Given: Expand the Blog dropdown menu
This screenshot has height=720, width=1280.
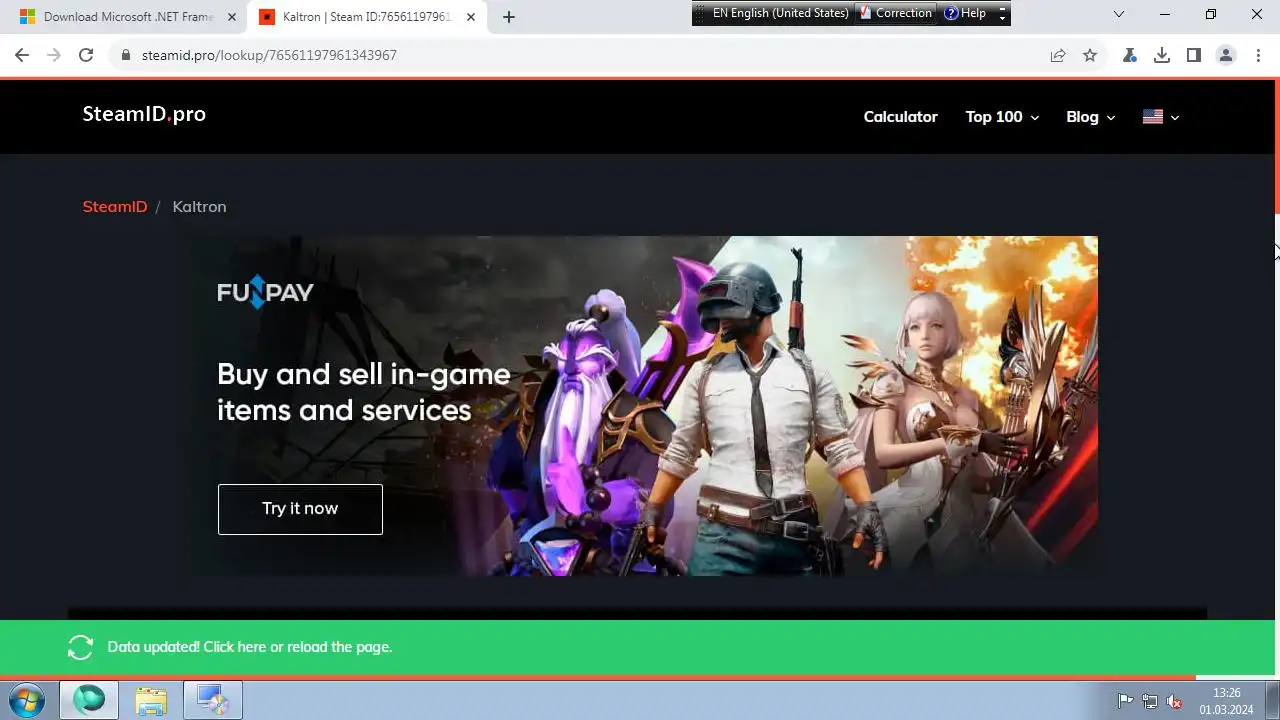Looking at the screenshot, I should 1090,117.
